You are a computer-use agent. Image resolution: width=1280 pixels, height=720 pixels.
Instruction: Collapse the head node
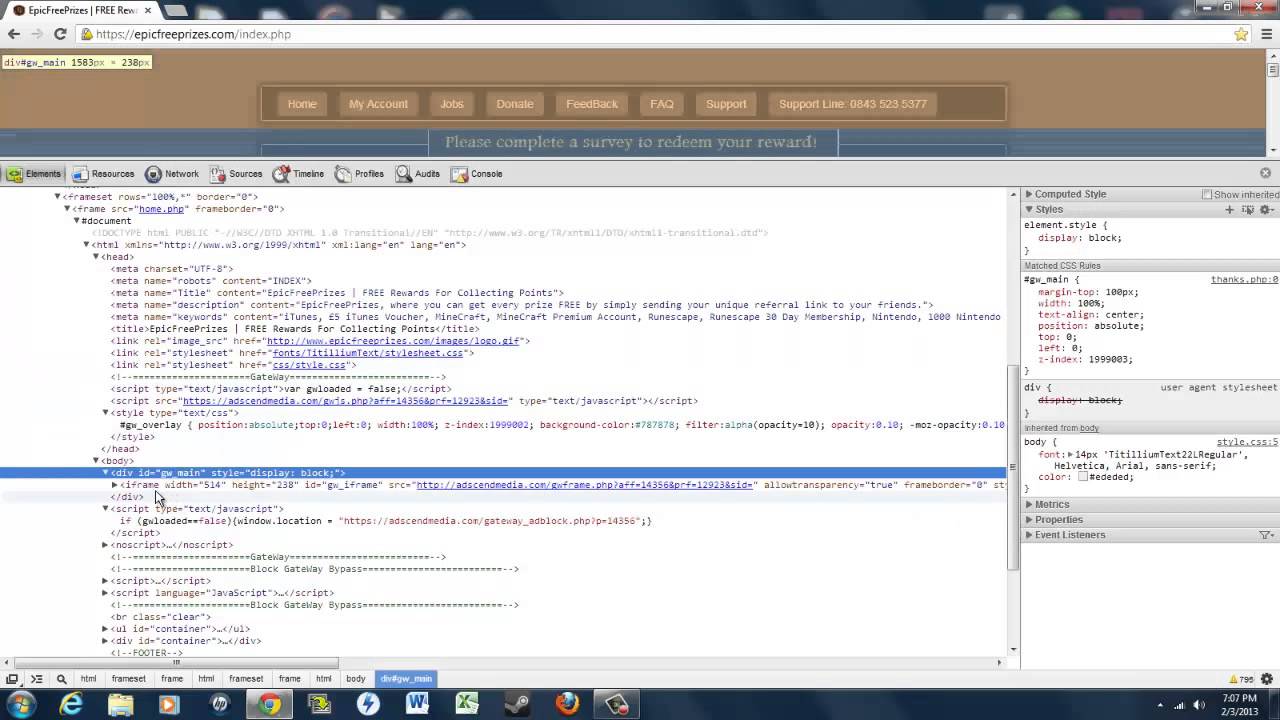[96, 257]
